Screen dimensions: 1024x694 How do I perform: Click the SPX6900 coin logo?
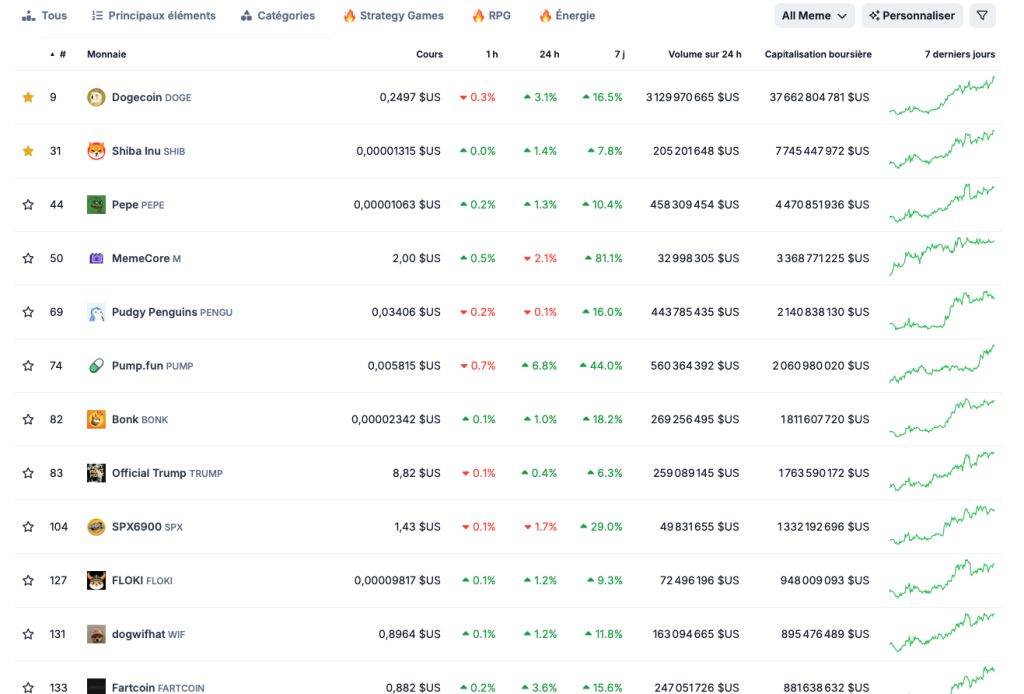pyautogui.click(x=96, y=527)
